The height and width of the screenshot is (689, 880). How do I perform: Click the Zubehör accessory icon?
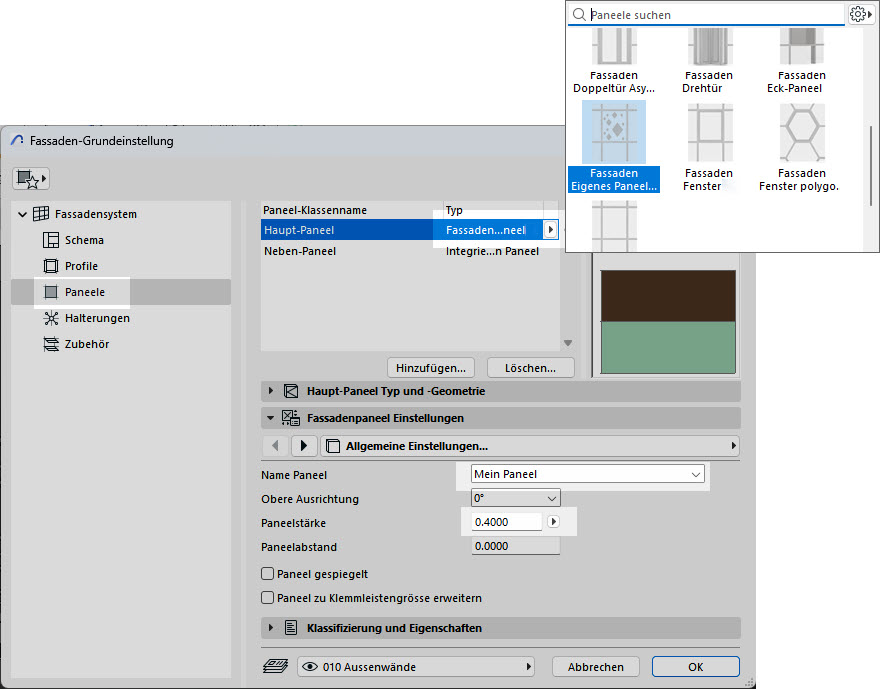[x=51, y=344]
